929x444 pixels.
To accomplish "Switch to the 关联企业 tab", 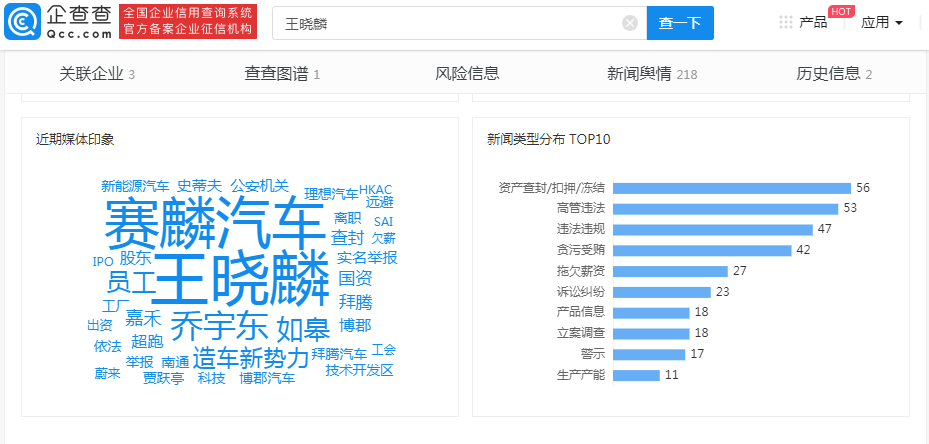I will pyautogui.click(x=97, y=74).
